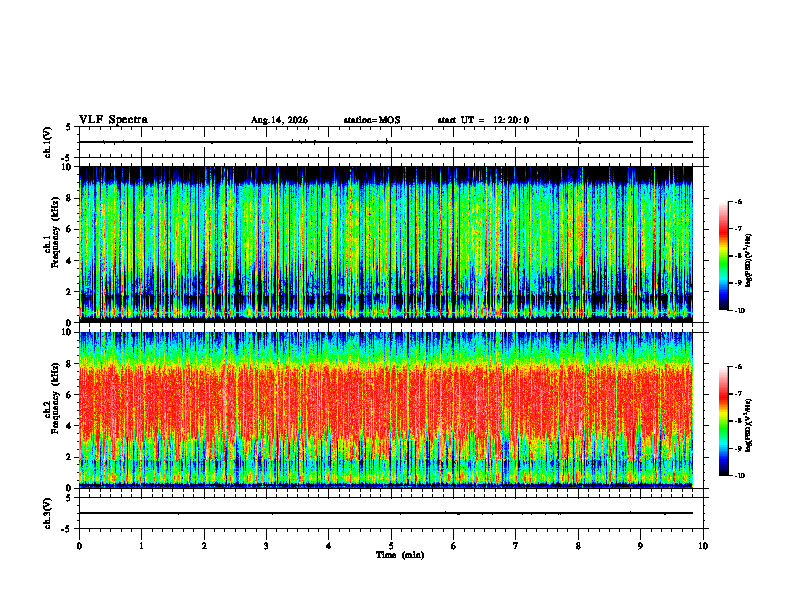The width and height of the screenshot is (792, 612).
Task: Click time axis tick label "9"
Action: [640, 546]
